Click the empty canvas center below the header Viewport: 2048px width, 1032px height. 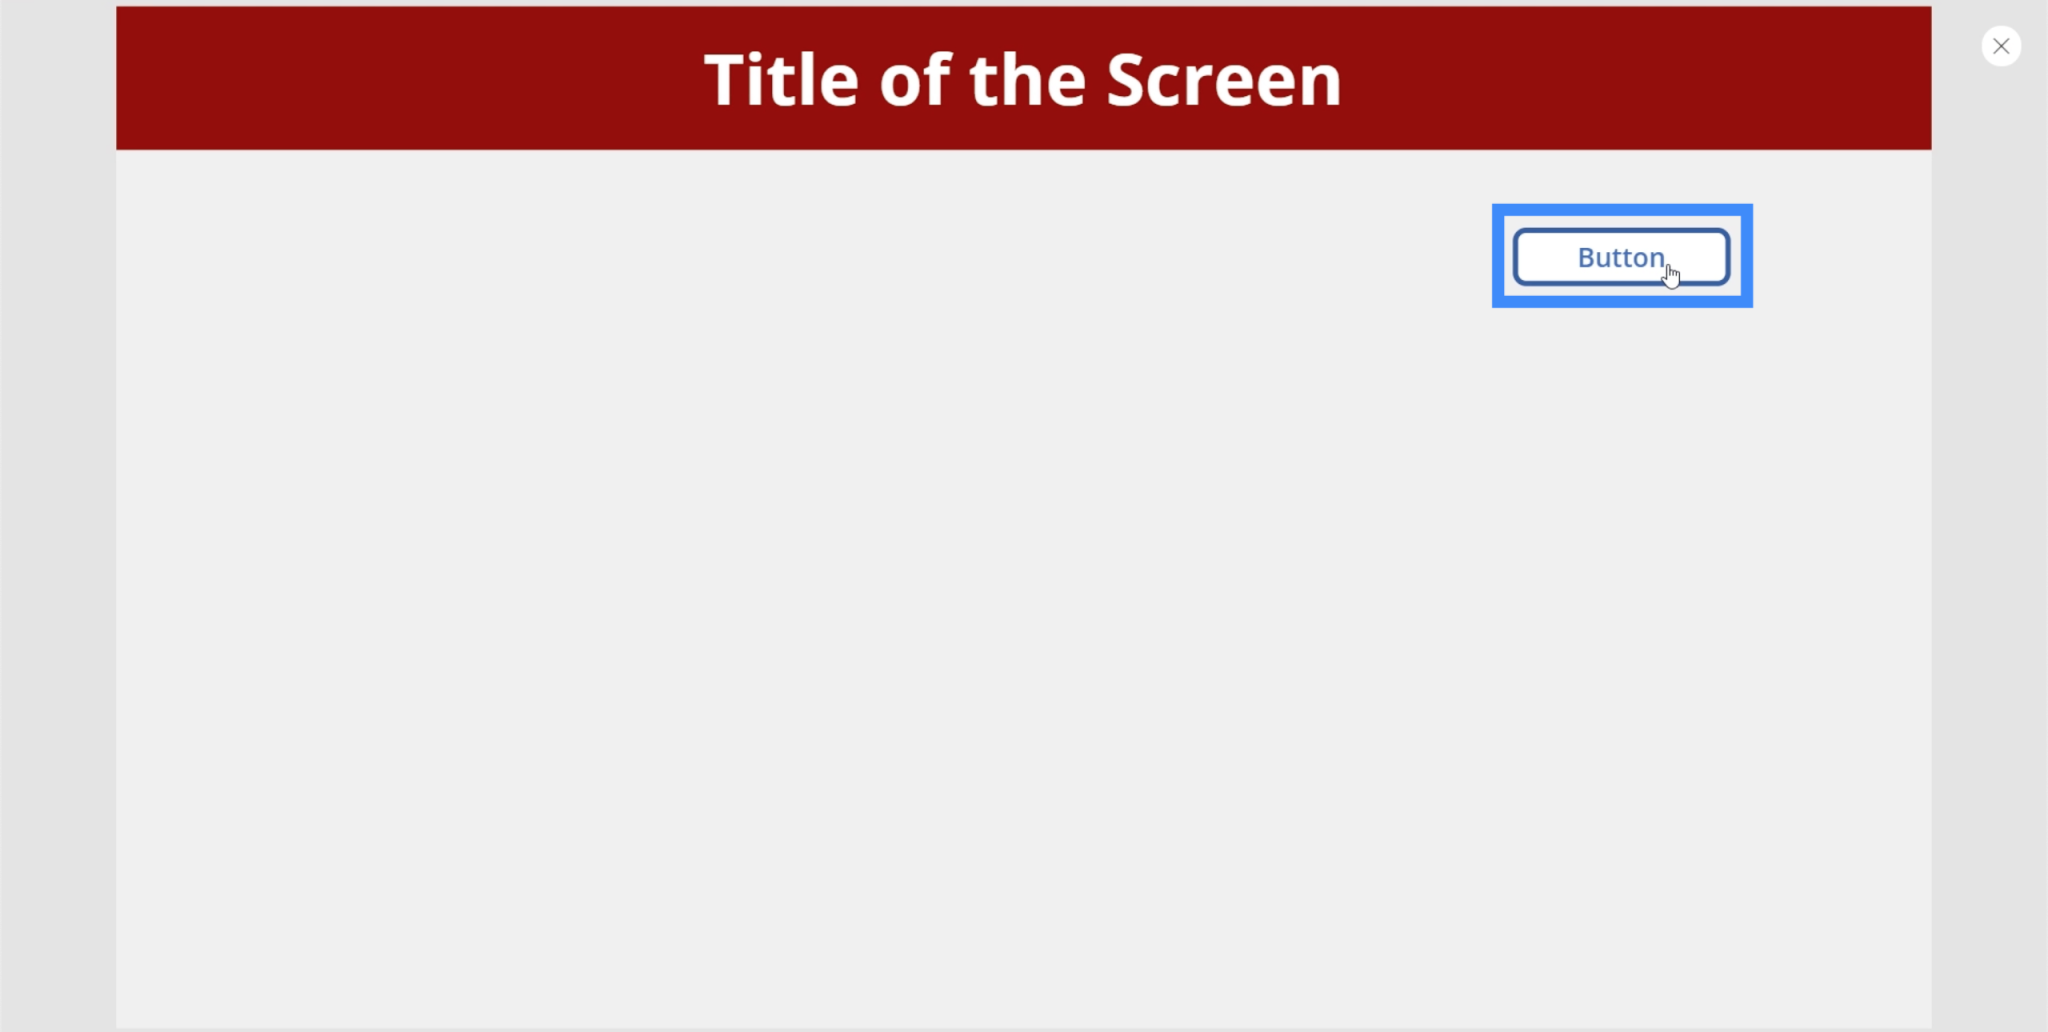1023,588
